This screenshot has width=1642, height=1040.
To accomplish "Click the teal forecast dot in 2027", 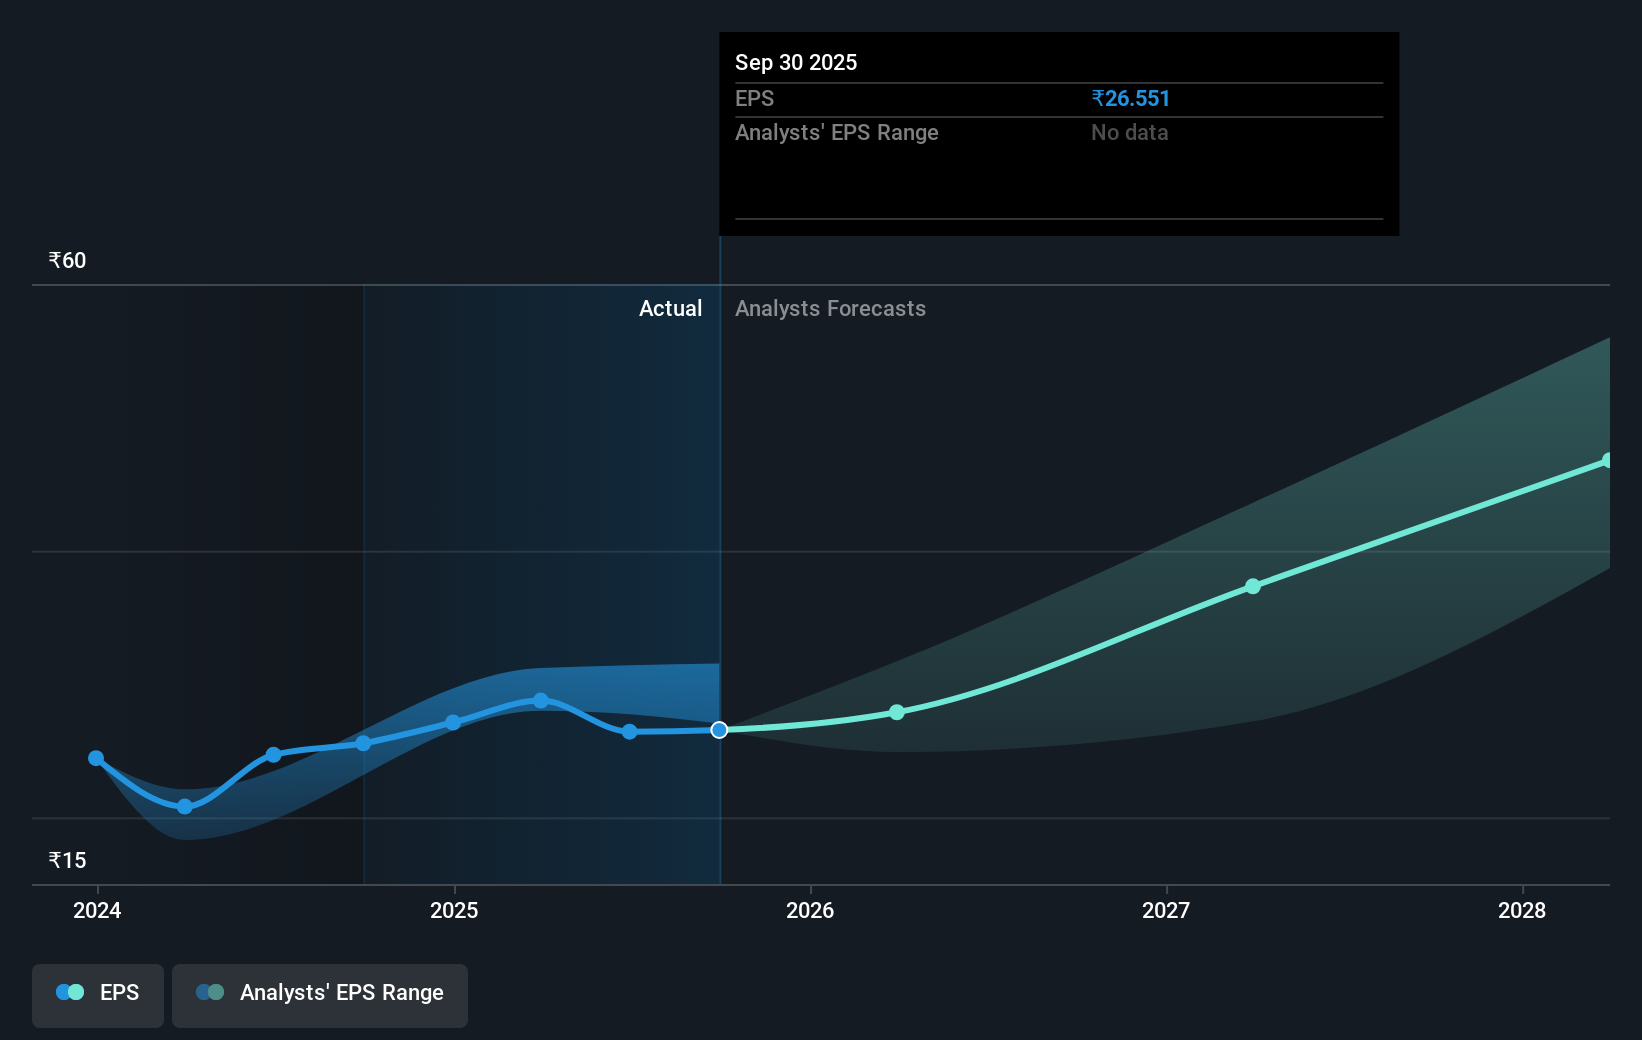I will (x=1253, y=587).
